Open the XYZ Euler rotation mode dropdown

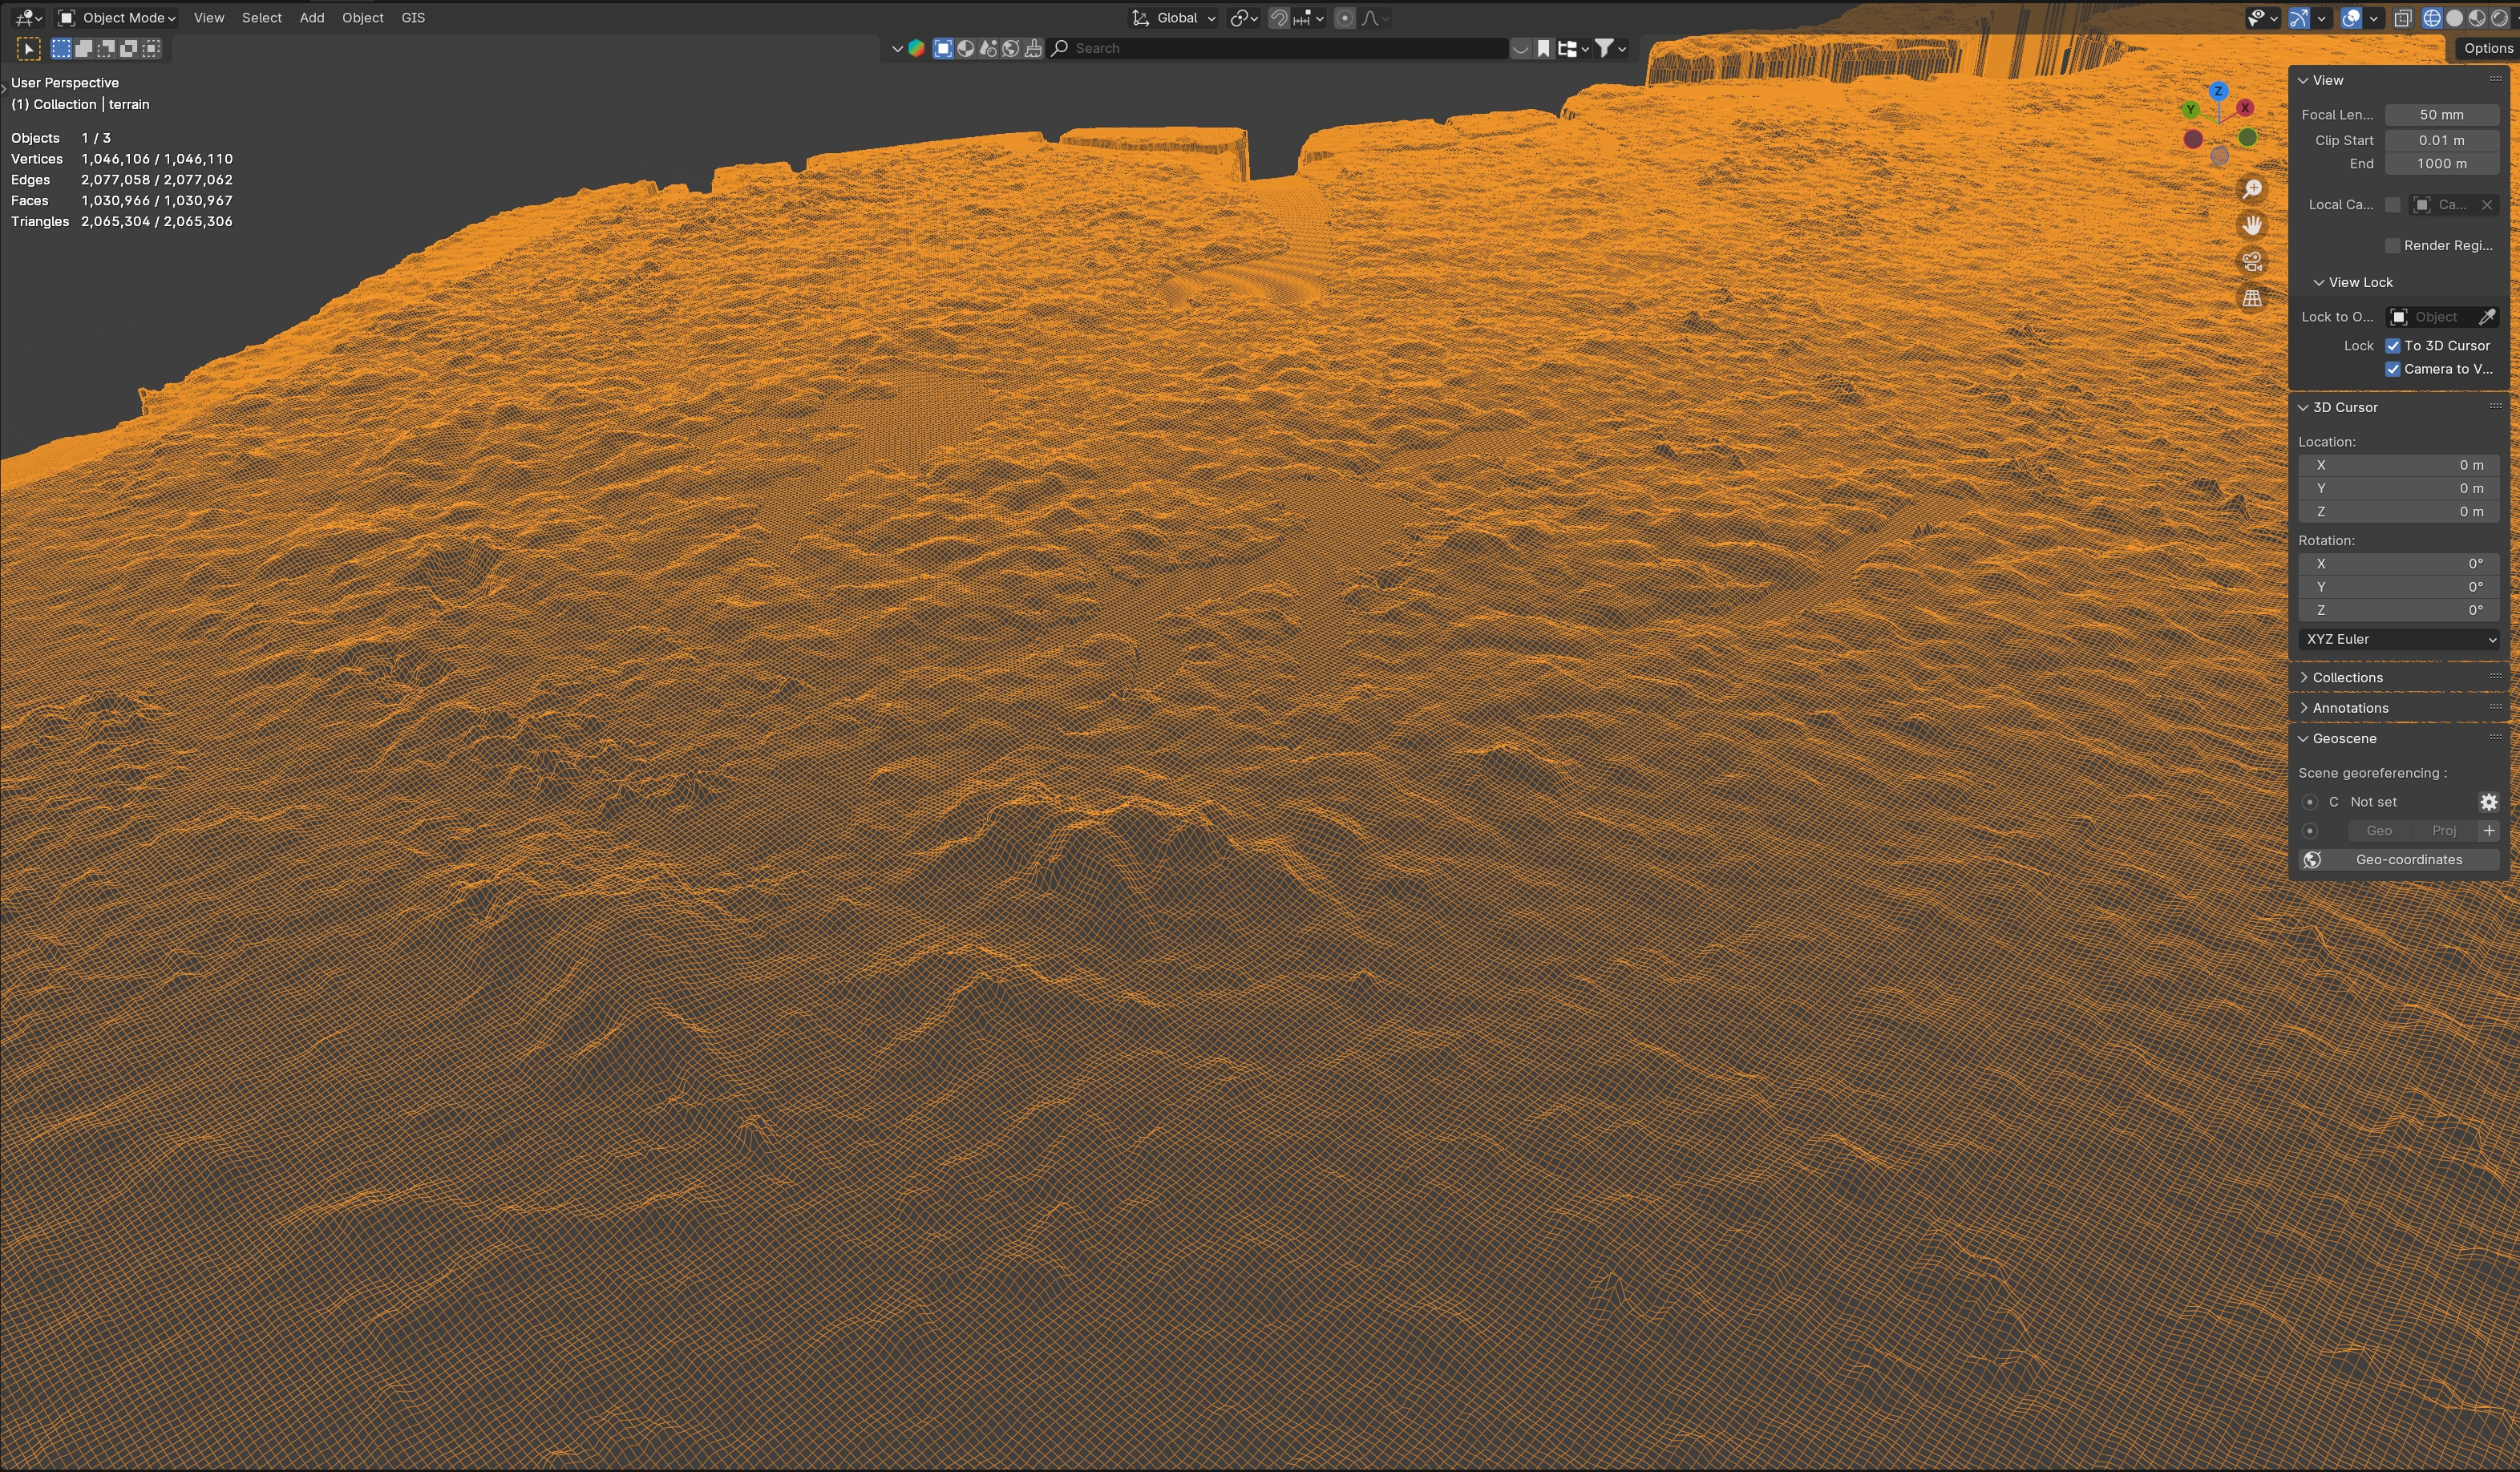click(x=2400, y=639)
